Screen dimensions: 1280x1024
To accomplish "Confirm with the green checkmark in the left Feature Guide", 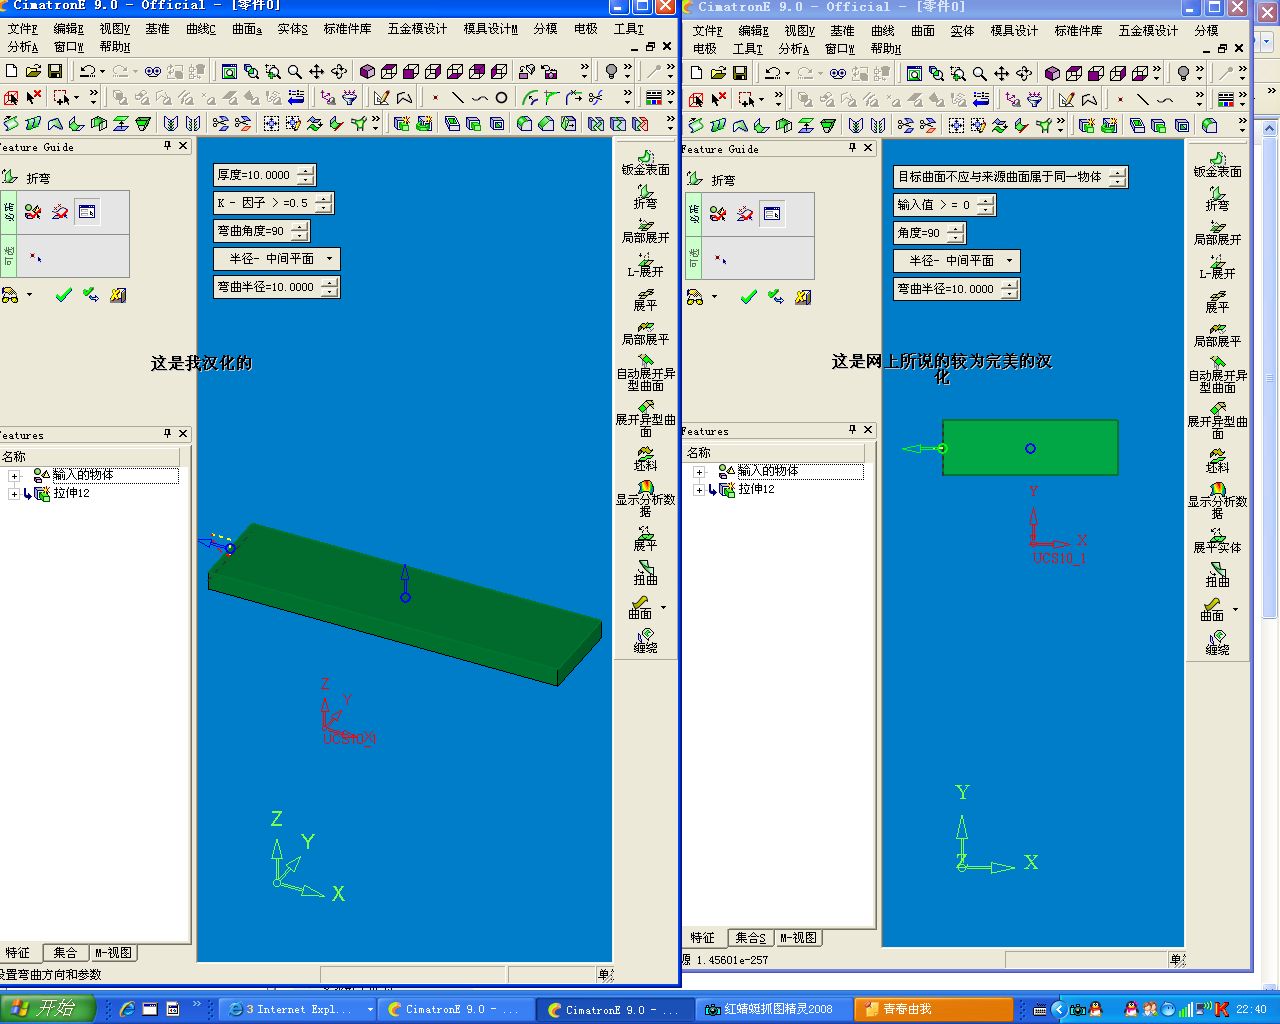I will point(63,295).
